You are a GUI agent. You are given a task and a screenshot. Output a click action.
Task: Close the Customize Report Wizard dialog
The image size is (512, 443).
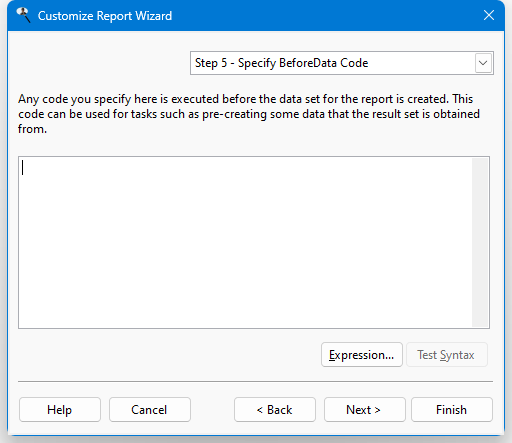[x=489, y=15]
